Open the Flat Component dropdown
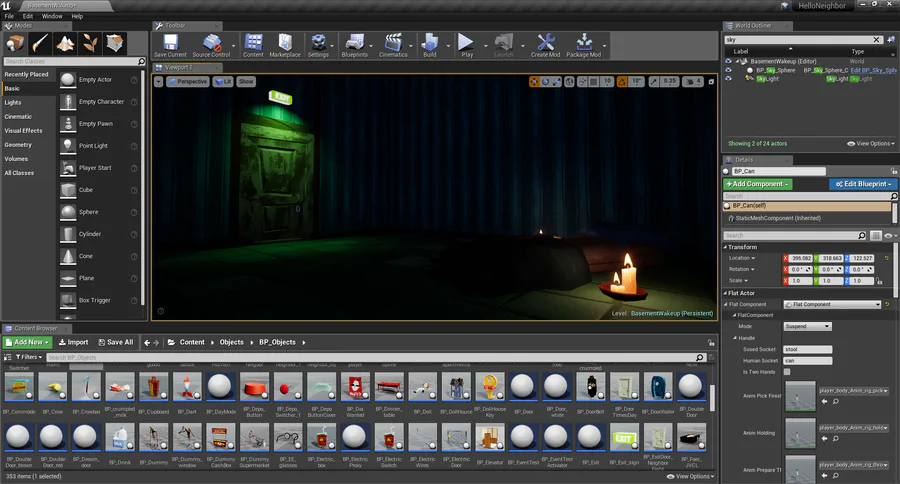Image resolution: width=900 pixels, height=484 pixels. [x=832, y=304]
